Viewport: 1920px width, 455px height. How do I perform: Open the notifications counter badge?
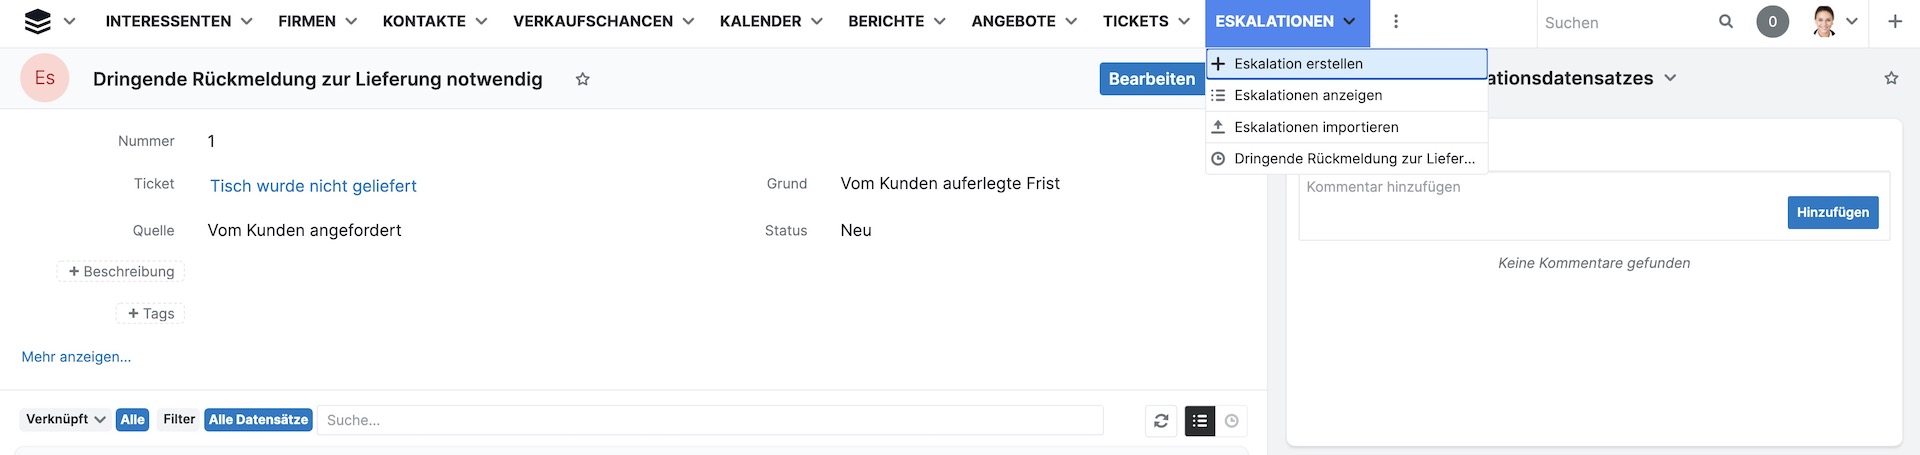click(x=1773, y=21)
